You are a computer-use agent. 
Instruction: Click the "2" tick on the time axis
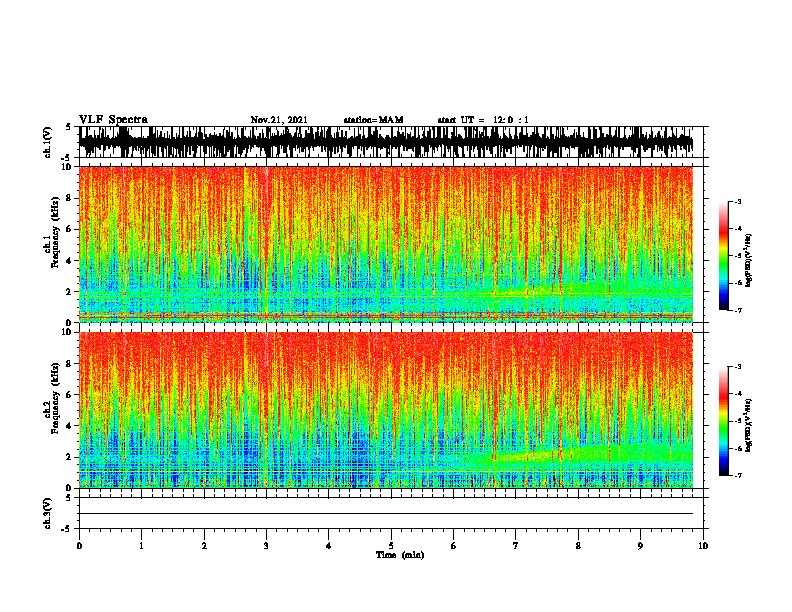point(204,545)
